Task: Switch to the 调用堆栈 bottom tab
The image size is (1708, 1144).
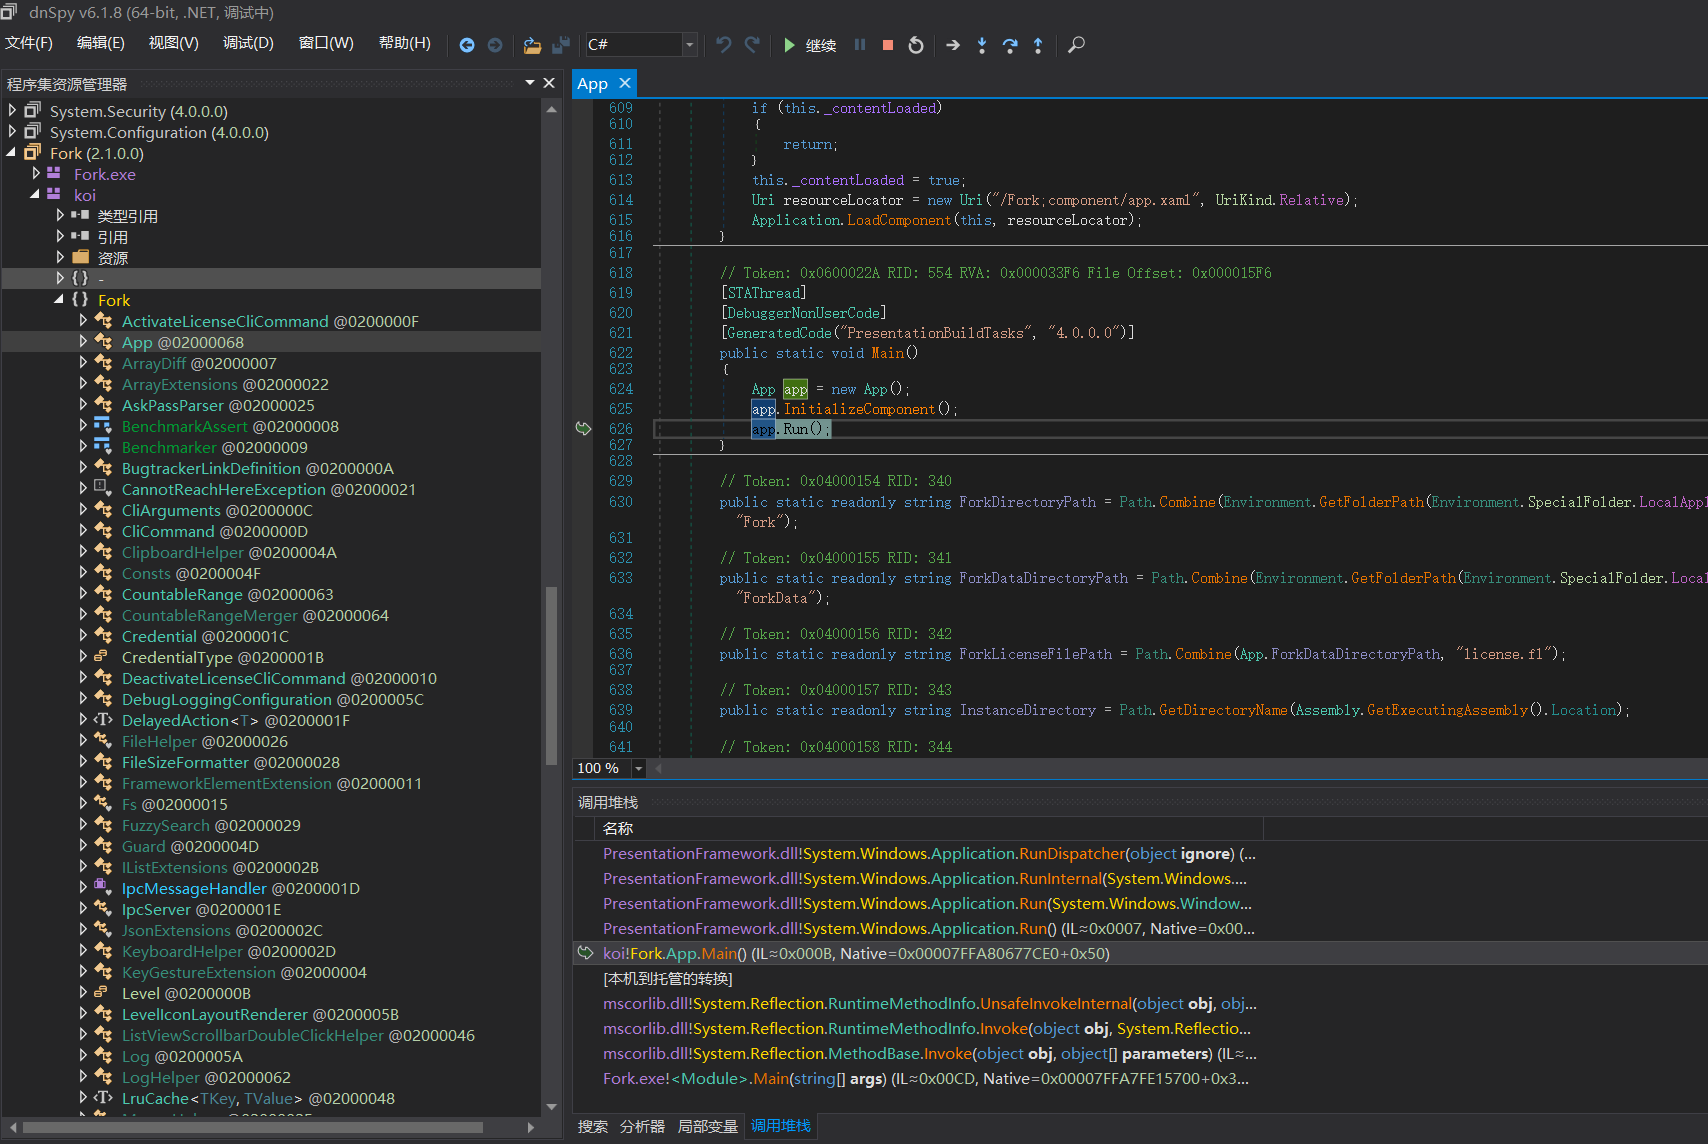Action: point(781,1126)
